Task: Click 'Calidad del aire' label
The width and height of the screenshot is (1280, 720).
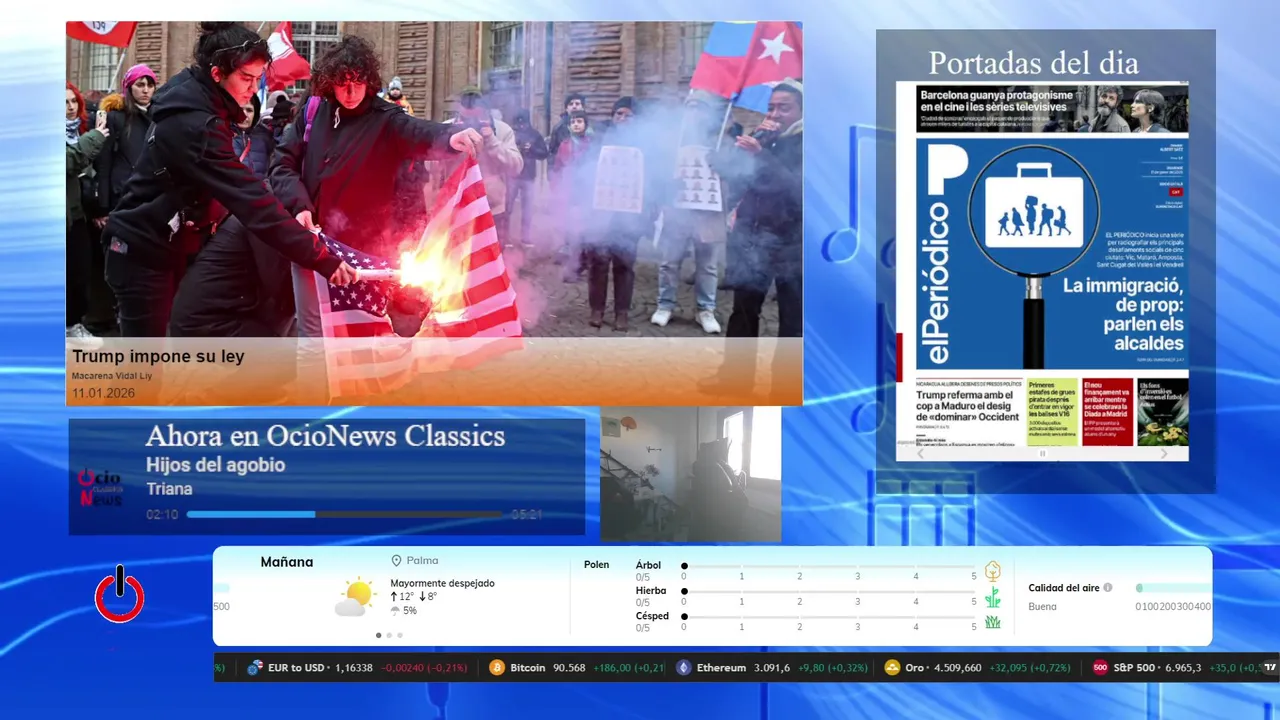Action: point(1064,588)
